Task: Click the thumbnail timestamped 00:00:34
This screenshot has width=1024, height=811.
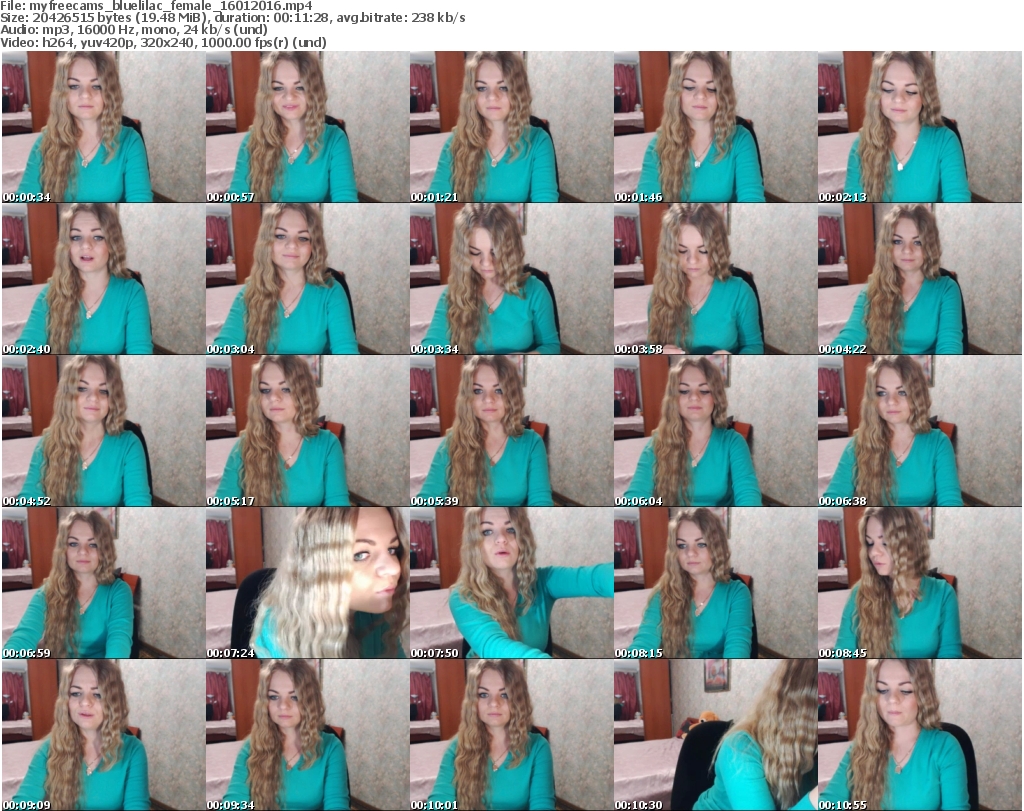Action: pos(103,127)
